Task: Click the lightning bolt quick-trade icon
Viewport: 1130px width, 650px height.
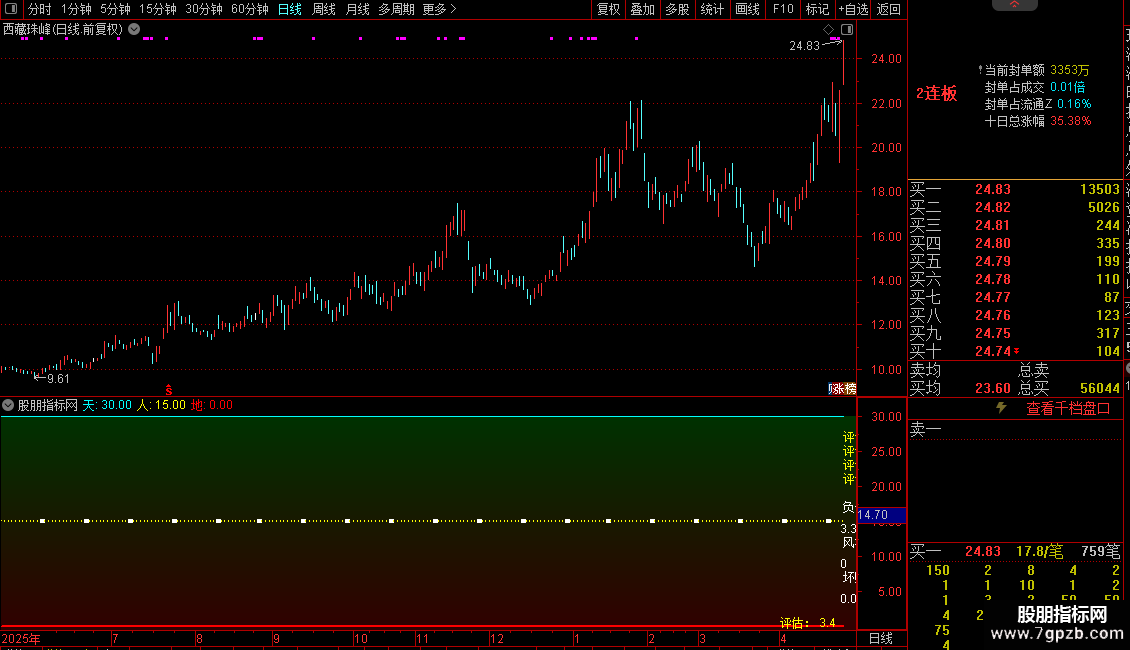Action: click(1002, 408)
